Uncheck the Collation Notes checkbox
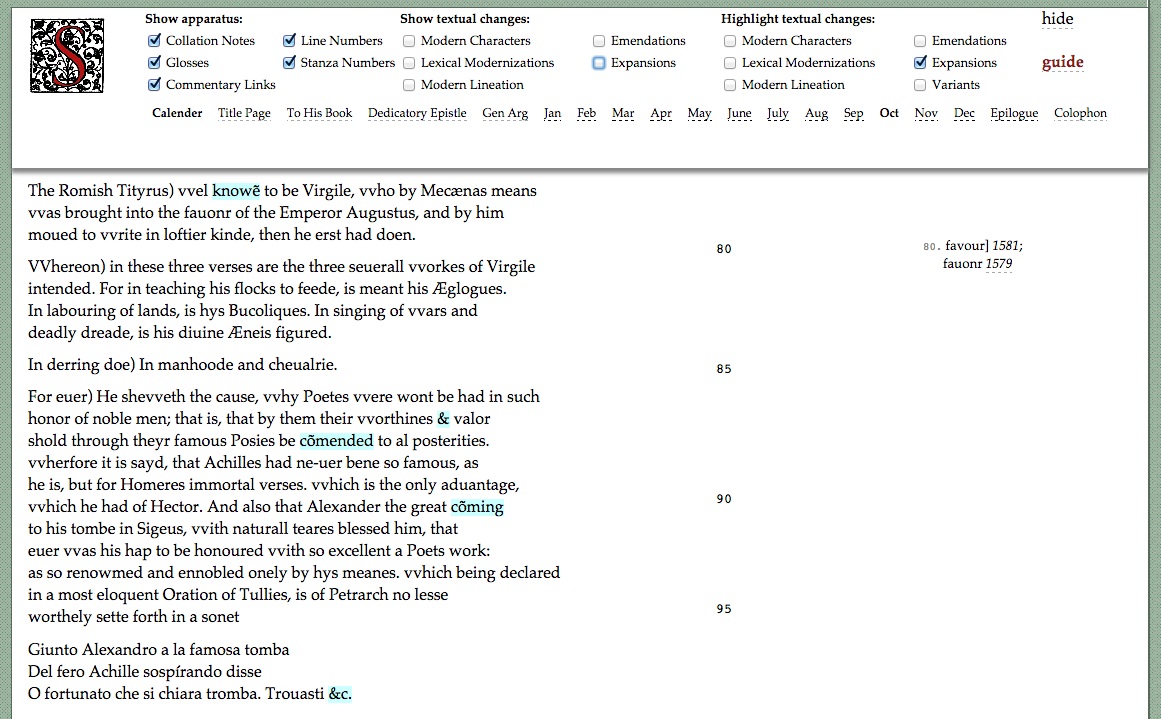The width and height of the screenshot is (1161, 719). pos(154,41)
